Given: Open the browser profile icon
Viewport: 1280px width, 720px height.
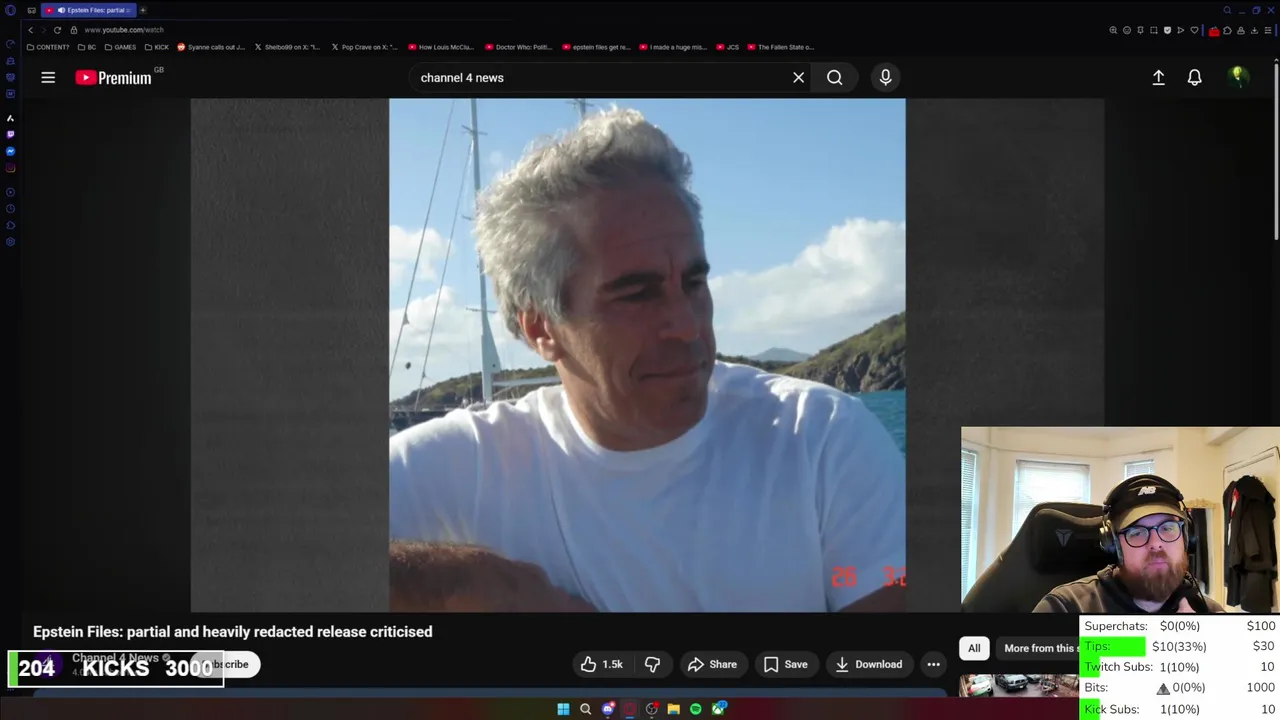Looking at the screenshot, I should point(1241,30).
